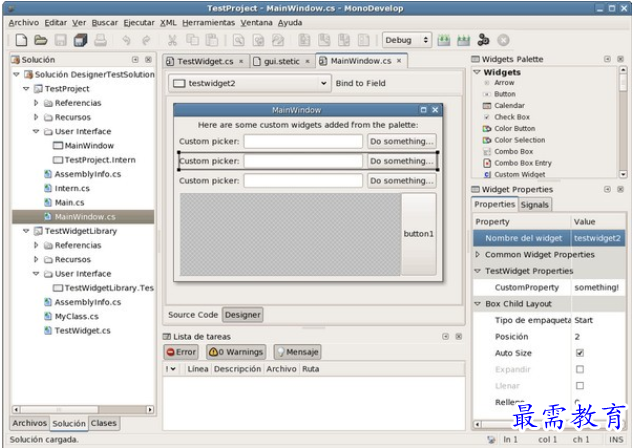634x448 pixels.
Task: Click the Redo toolbar icon
Action: (146, 40)
